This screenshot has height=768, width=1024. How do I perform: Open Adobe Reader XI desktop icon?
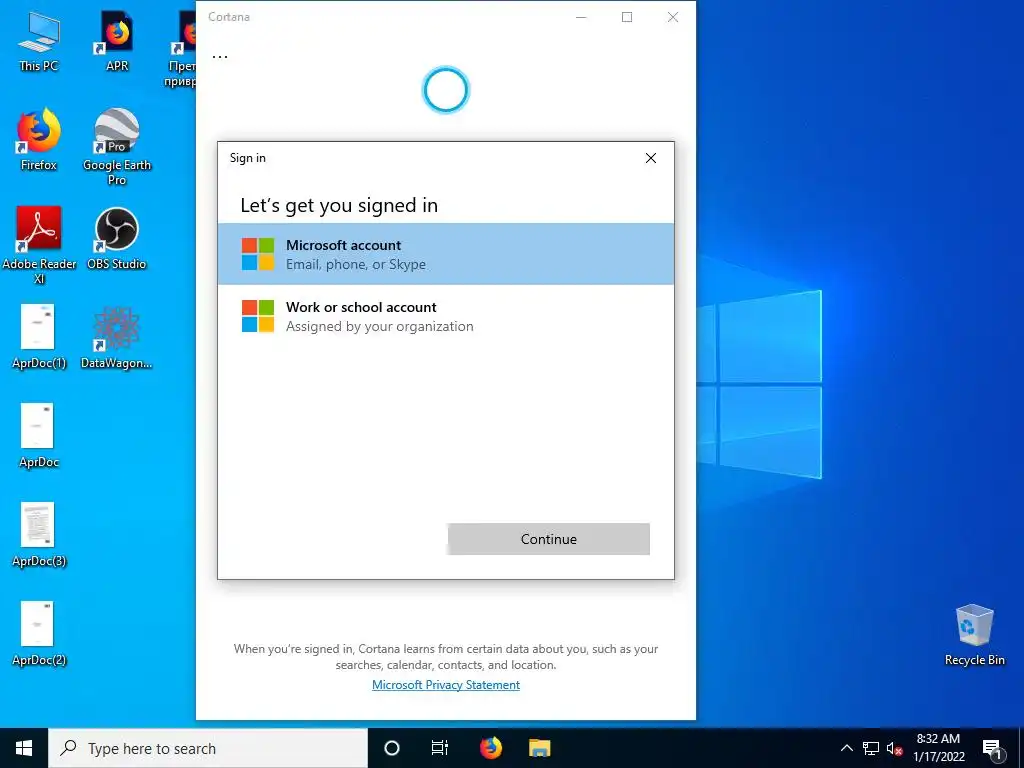pyautogui.click(x=39, y=246)
